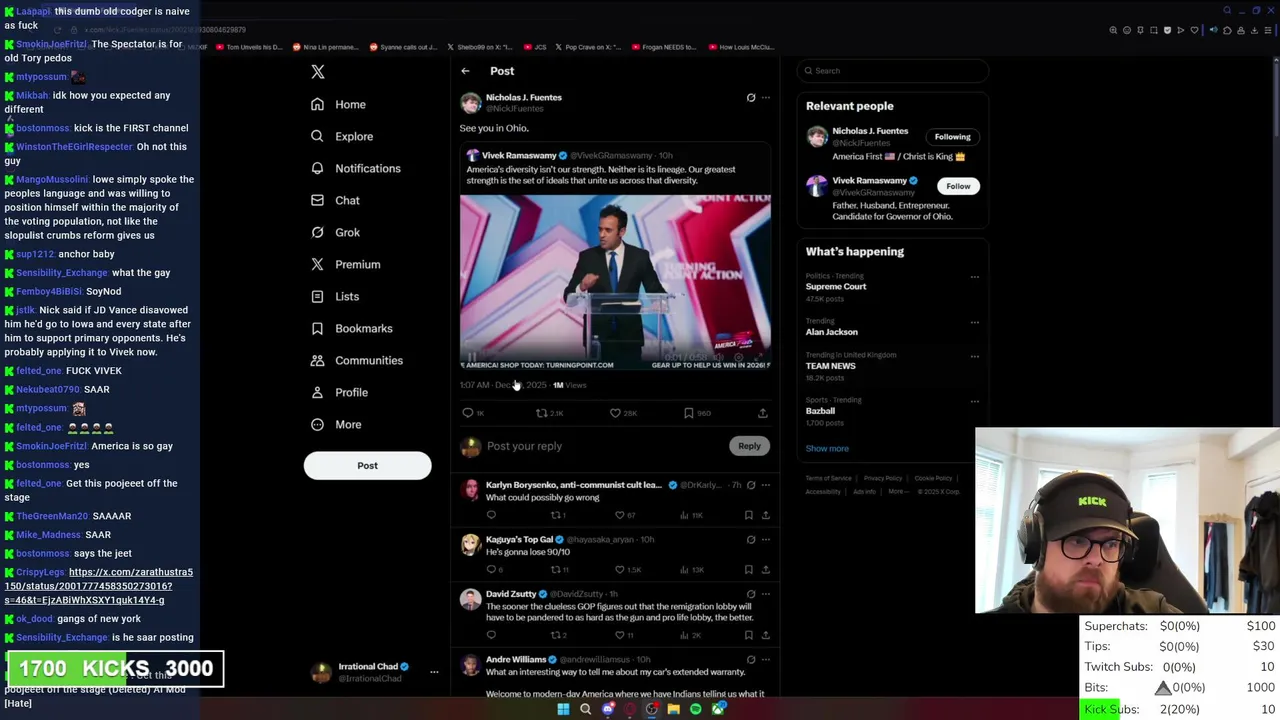Switch to Pop Crave on X browser tab
1280x720 pixels.
pyautogui.click(x=590, y=47)
